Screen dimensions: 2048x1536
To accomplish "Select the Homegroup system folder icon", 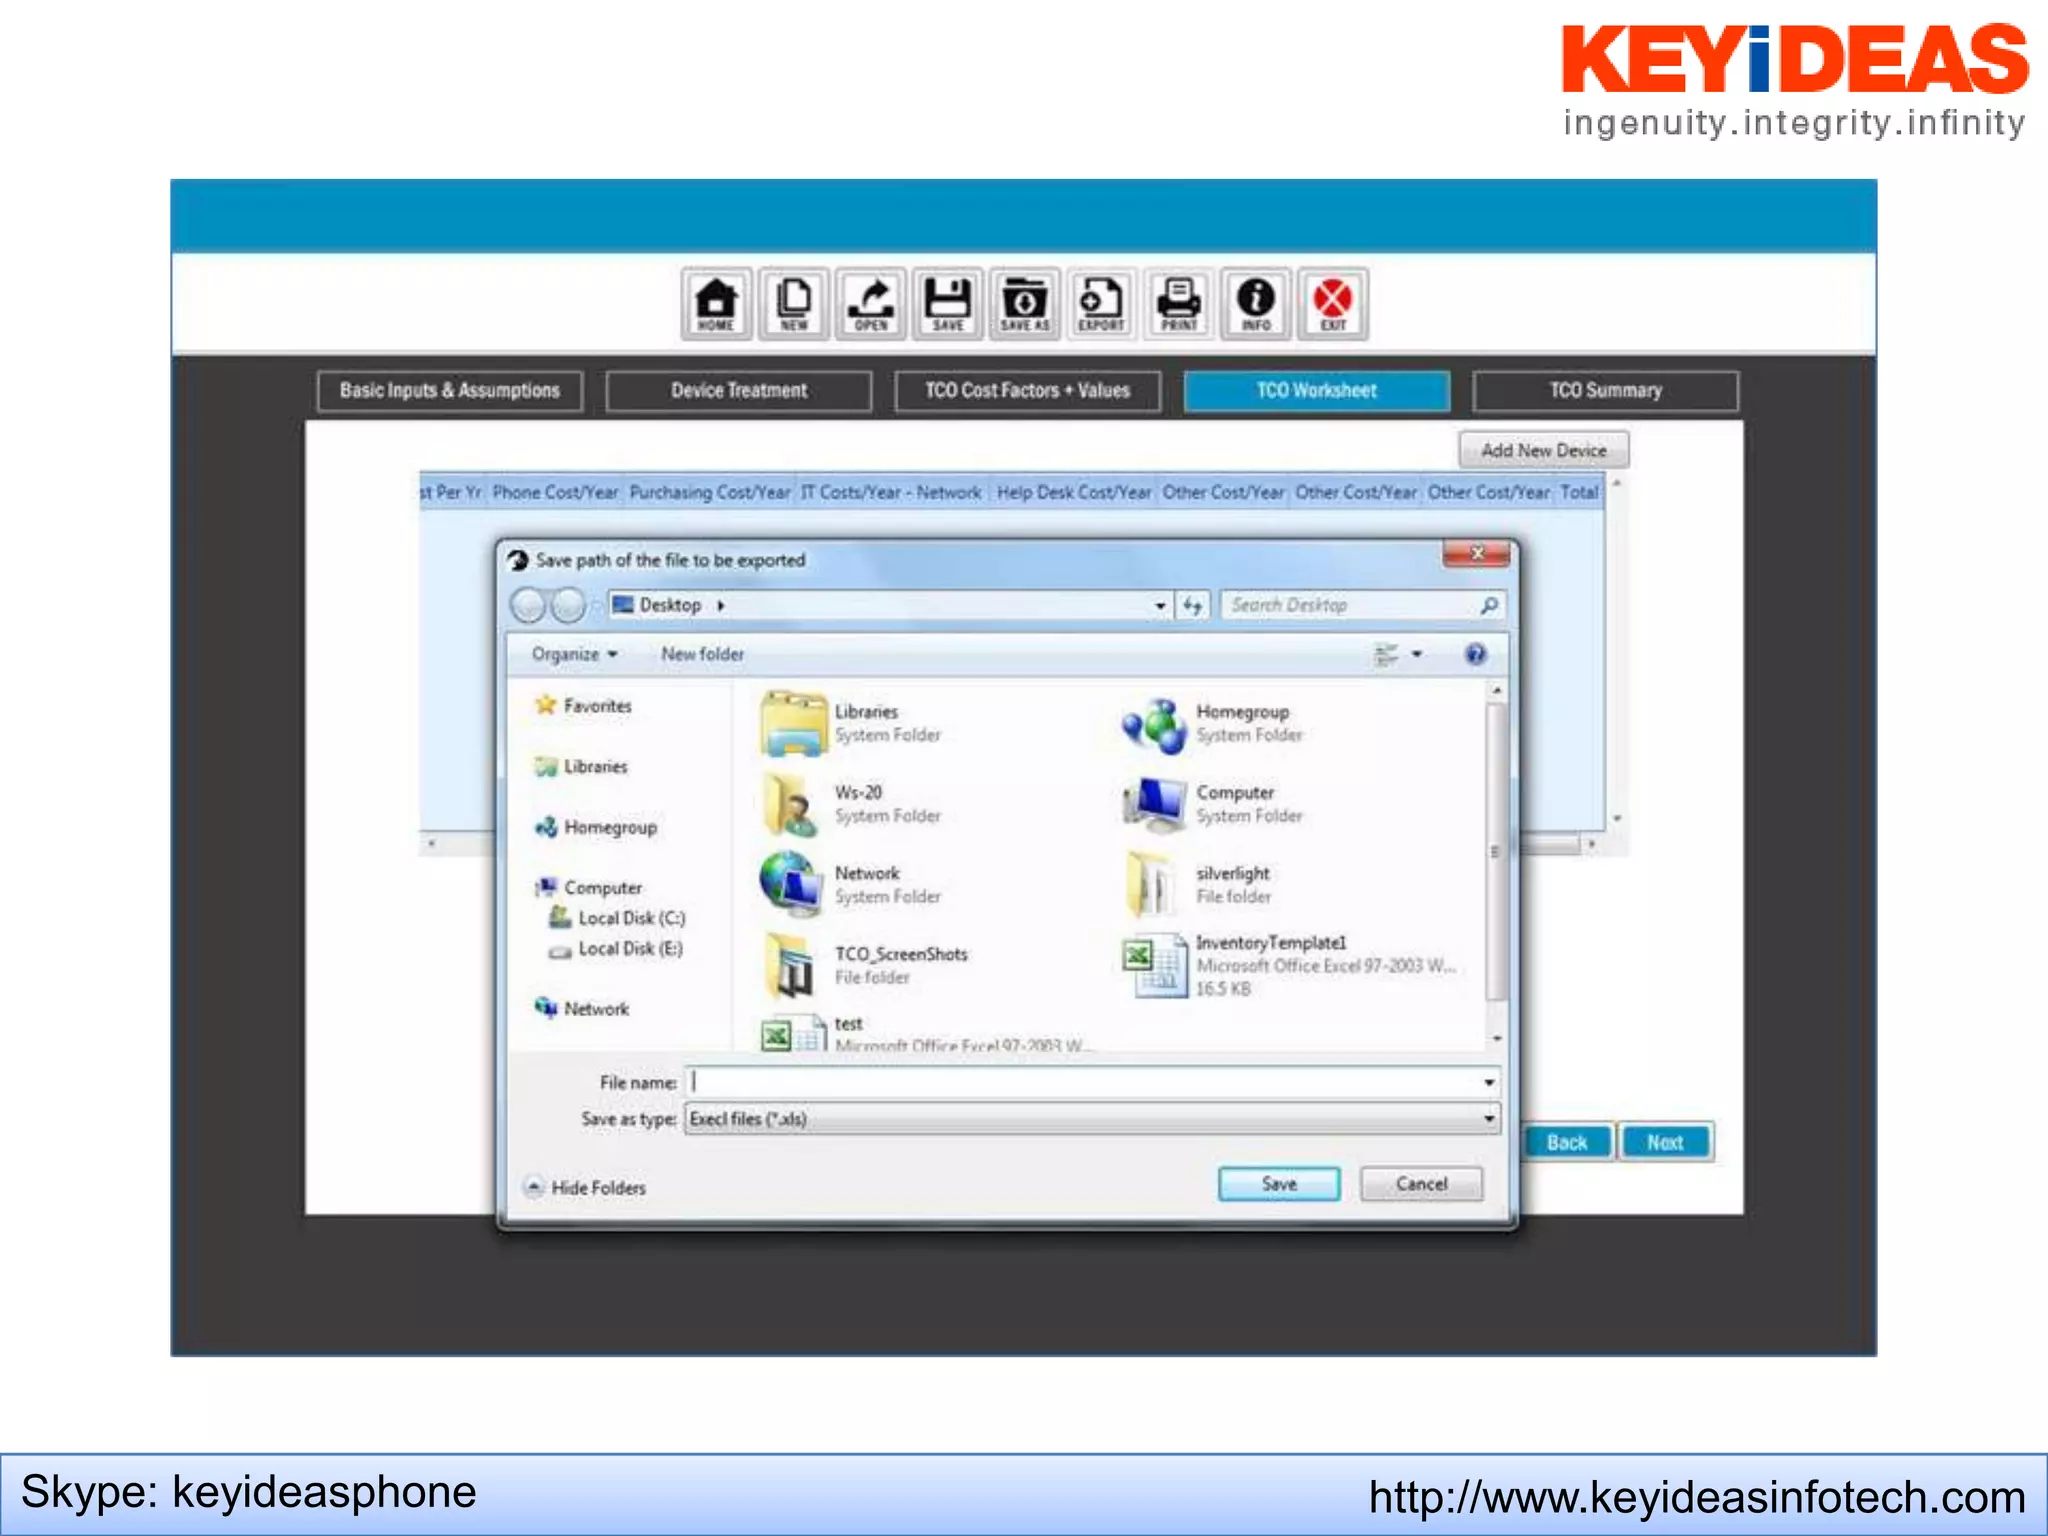I will coord(1154,726).
